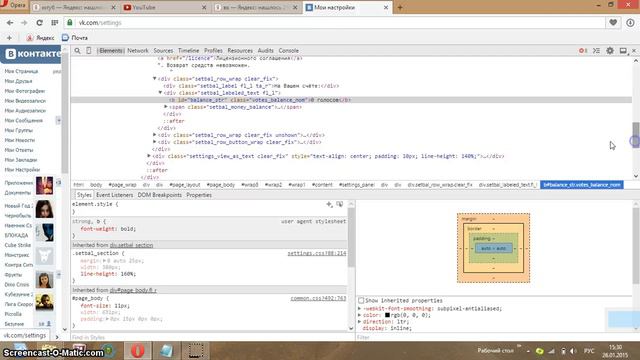Expand the setbal_row_wrap unshown div
This screenshot has height=360, width=640.
tap(155, 135)
